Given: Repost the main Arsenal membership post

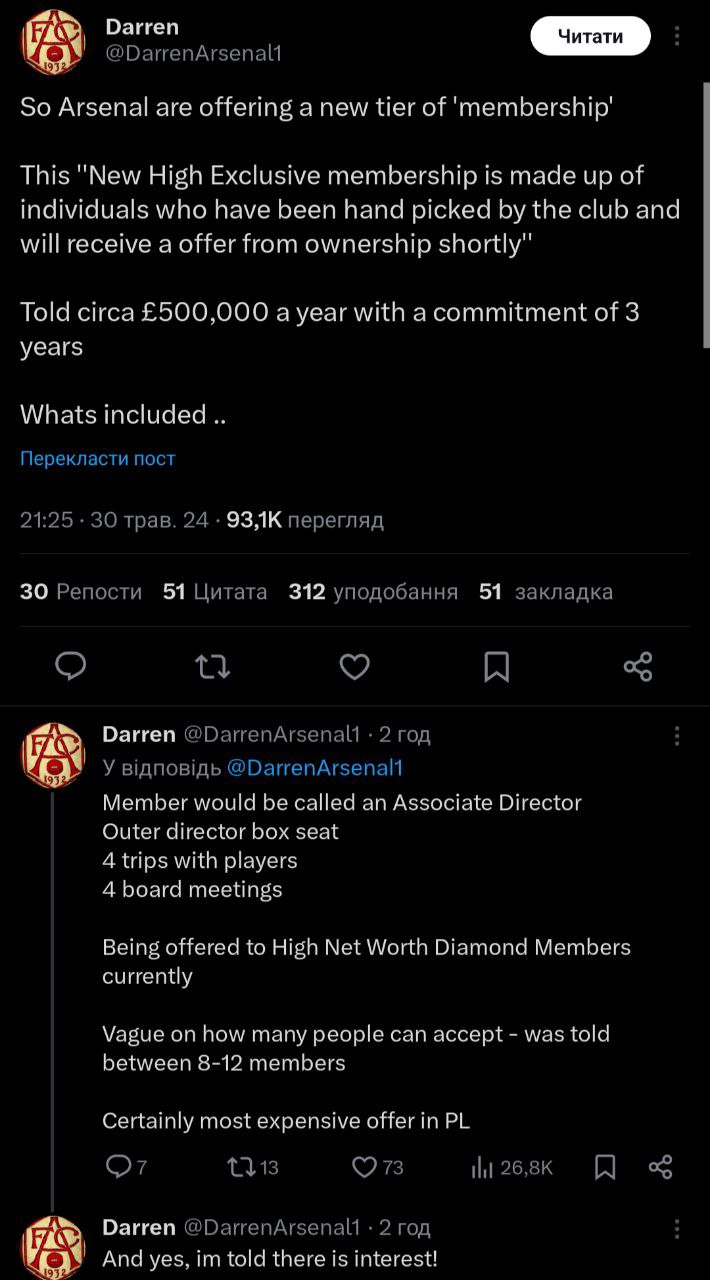Looking at the screenshot, I should tap(212, 666).
